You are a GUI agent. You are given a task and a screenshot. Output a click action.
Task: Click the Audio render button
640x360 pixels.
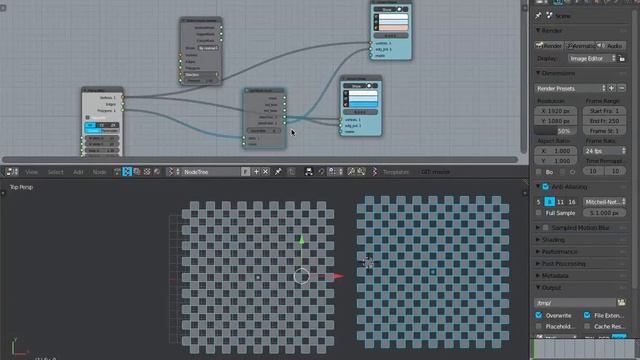click(611, 46)
